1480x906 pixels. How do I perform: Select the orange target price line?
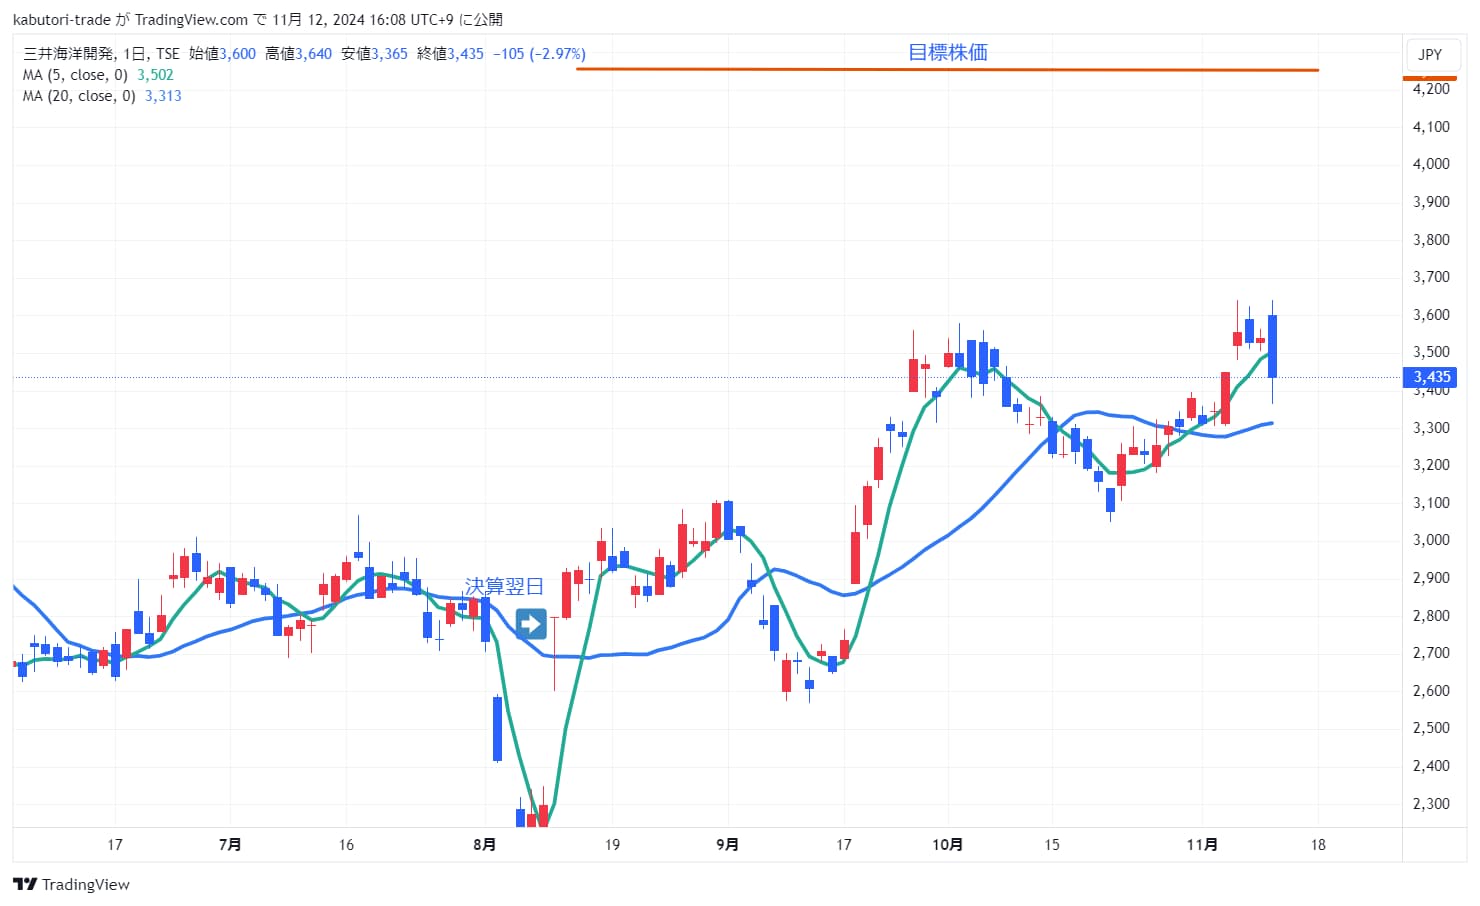[x=947, y=70]
